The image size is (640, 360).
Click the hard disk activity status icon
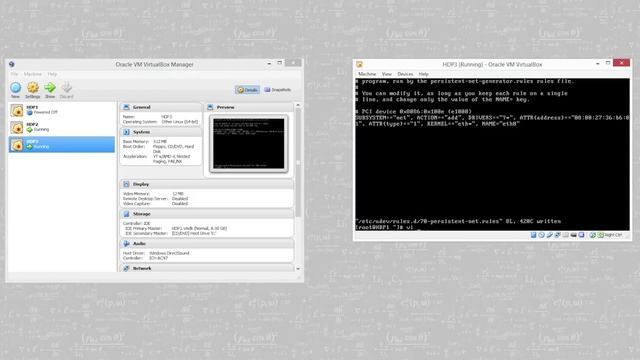click(533, 235)
